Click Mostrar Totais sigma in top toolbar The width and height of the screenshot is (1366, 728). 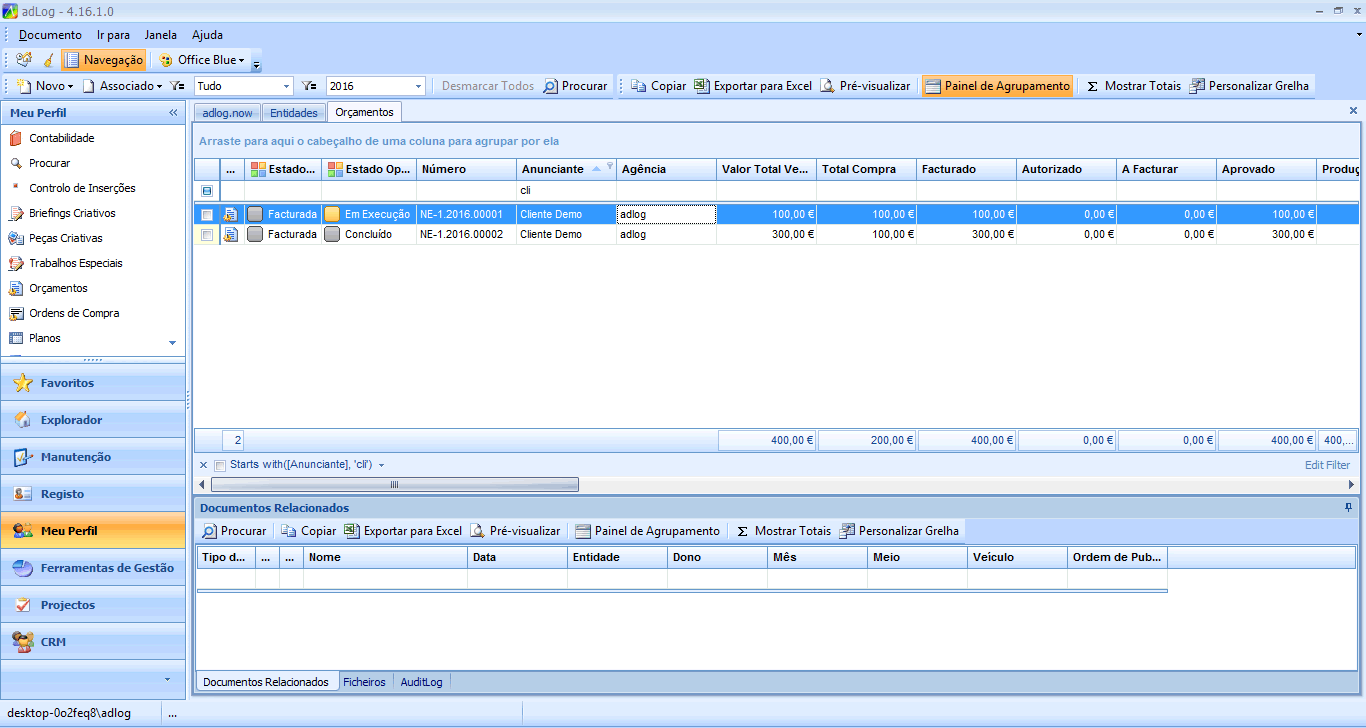pyautogui.click(x=1093, y=86)
